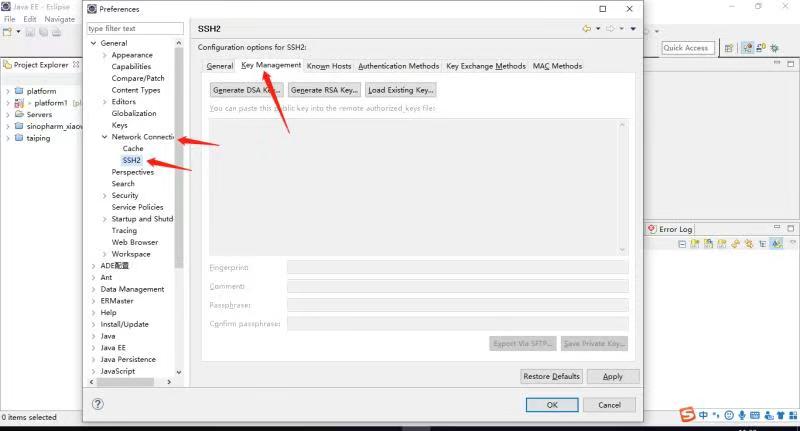Collapse the General preferences node

[93, 43]
